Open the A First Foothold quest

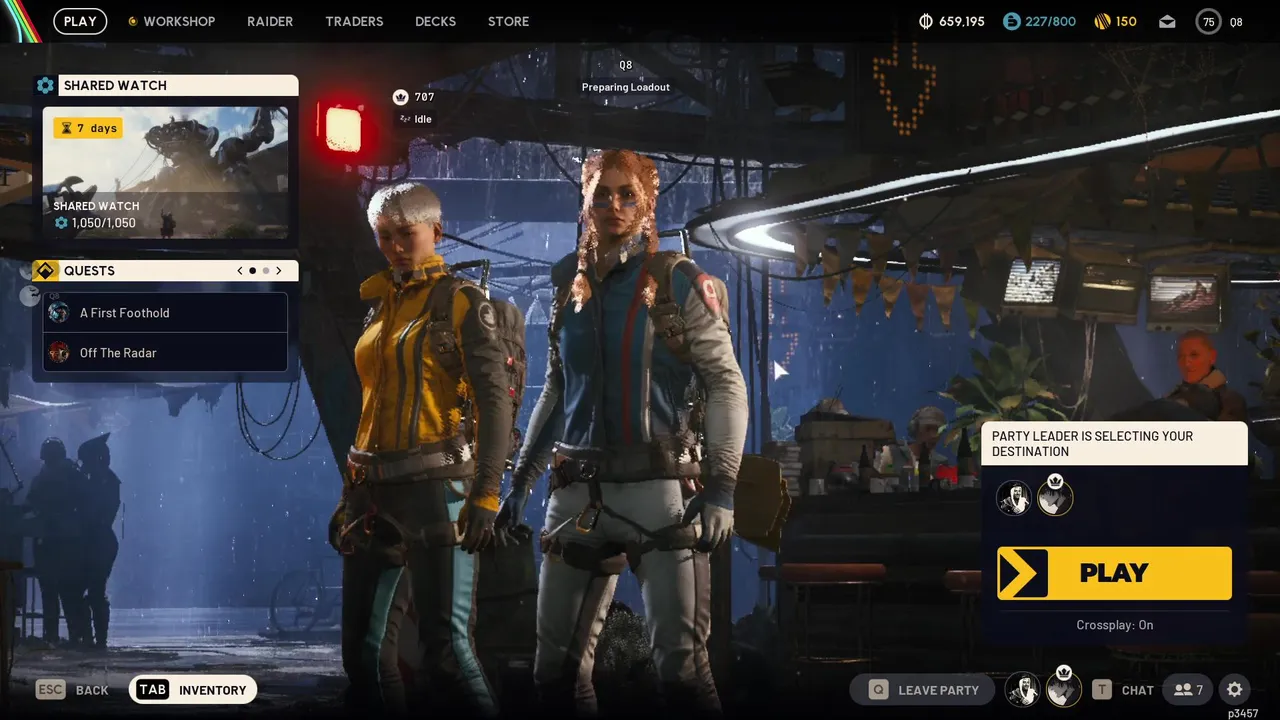click(x=165, y=312)
